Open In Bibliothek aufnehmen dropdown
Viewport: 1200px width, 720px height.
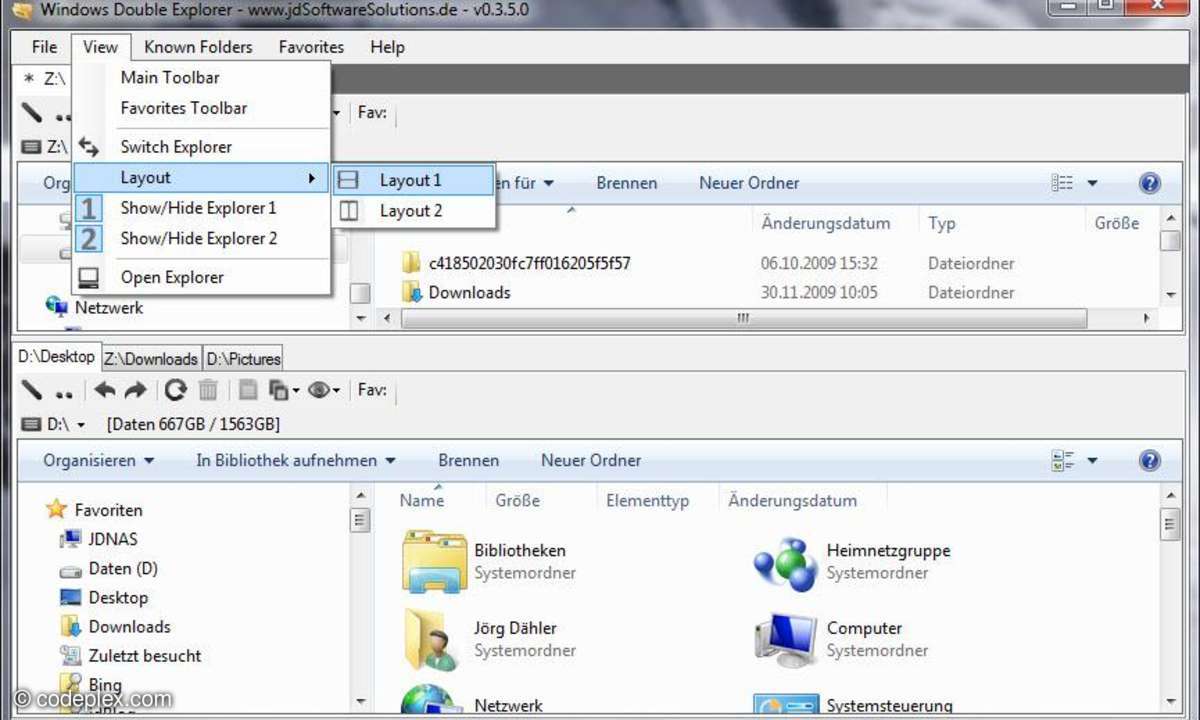(x=296, y=461)
